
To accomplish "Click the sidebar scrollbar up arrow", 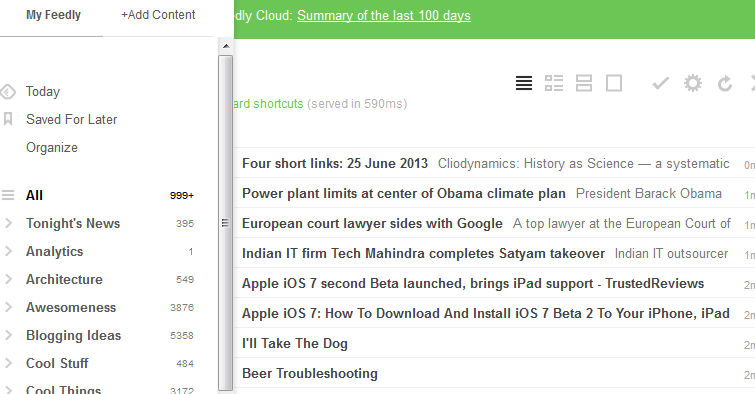I will [x=226, y=46].
